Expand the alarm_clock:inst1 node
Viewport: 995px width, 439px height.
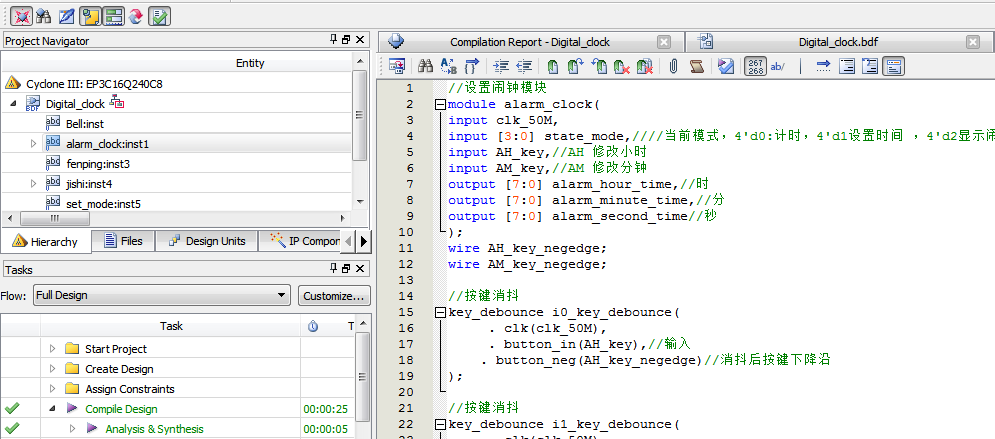(34, 144)
